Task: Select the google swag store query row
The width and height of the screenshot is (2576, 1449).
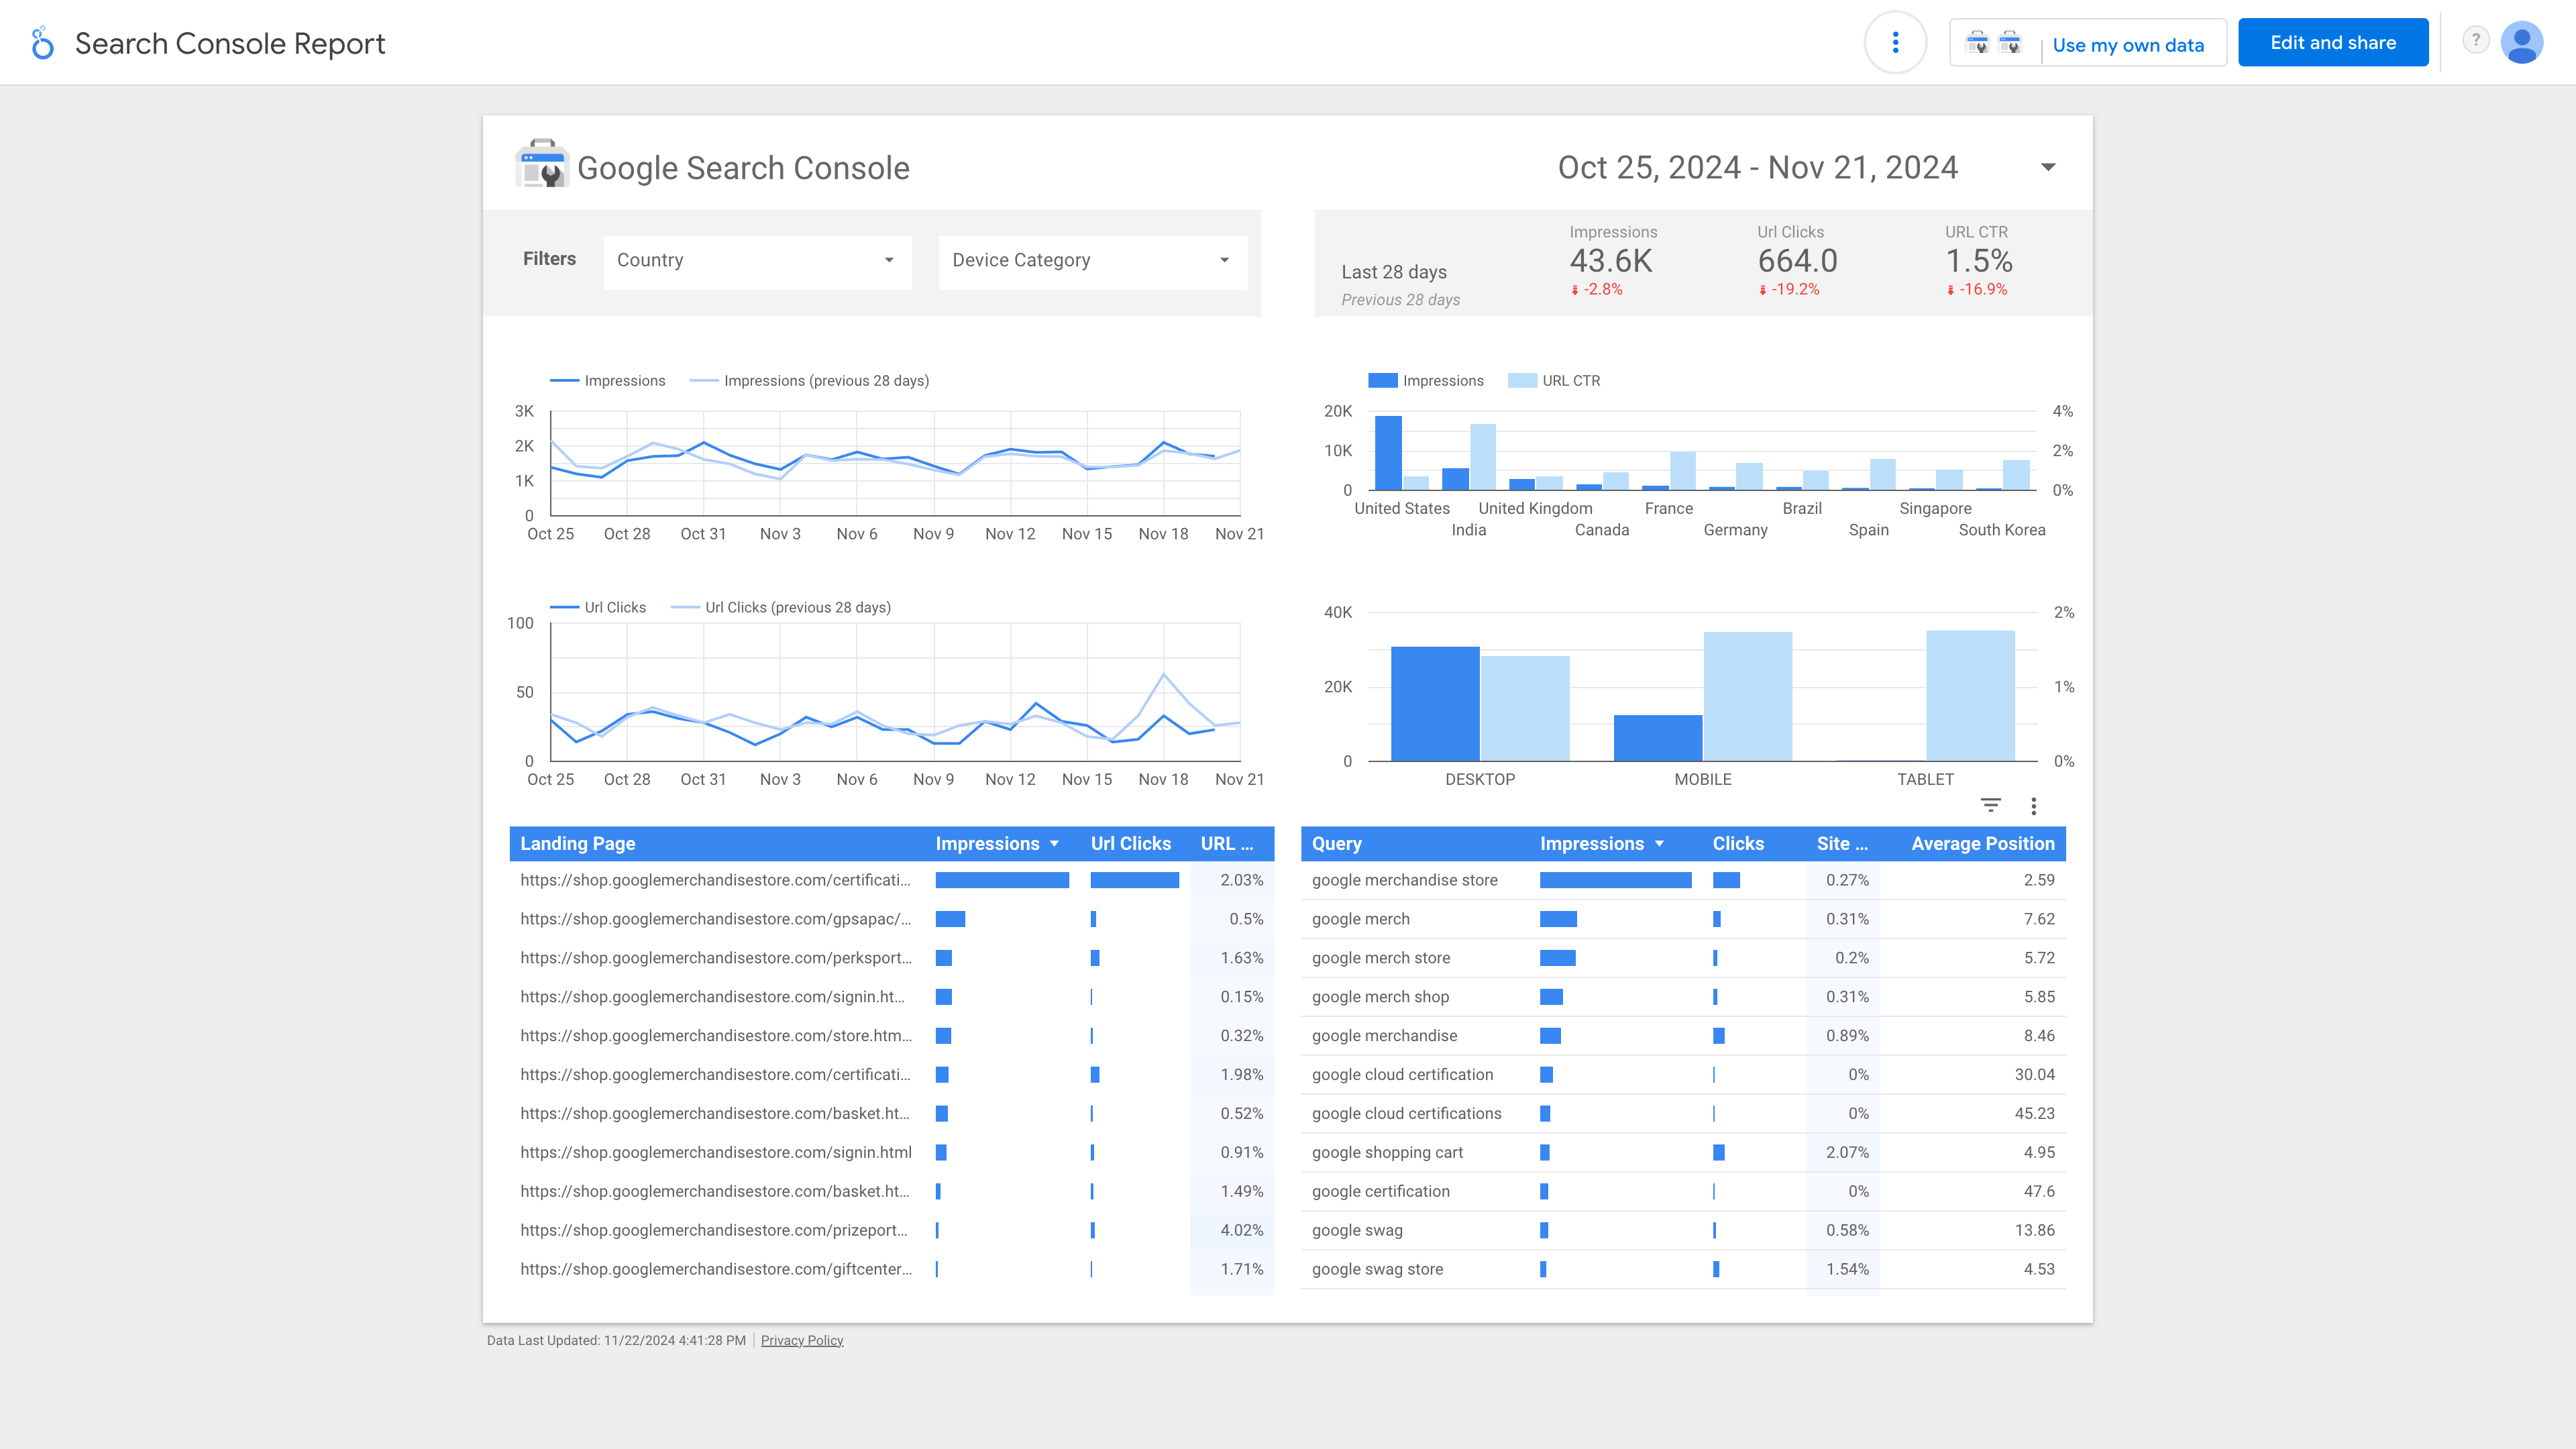Action: [x=1683, y=1270]
